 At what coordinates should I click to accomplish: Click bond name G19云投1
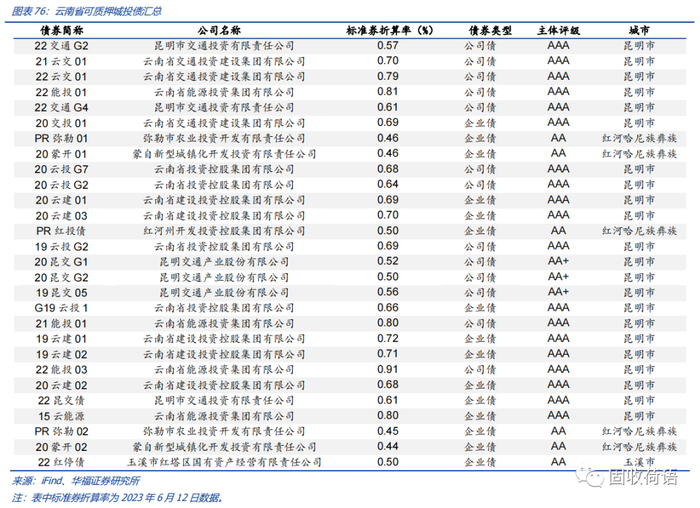point(62,308)
